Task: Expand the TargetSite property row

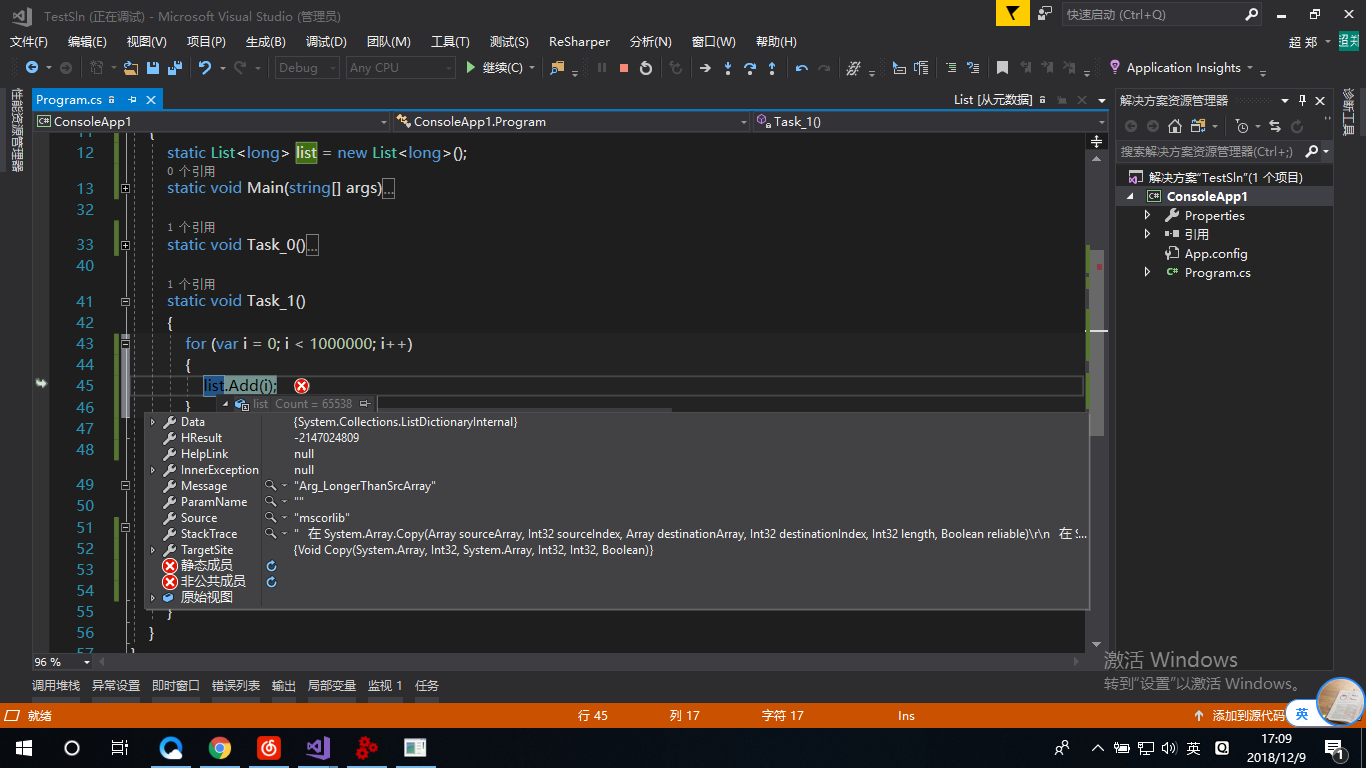Action: point(153,550)
